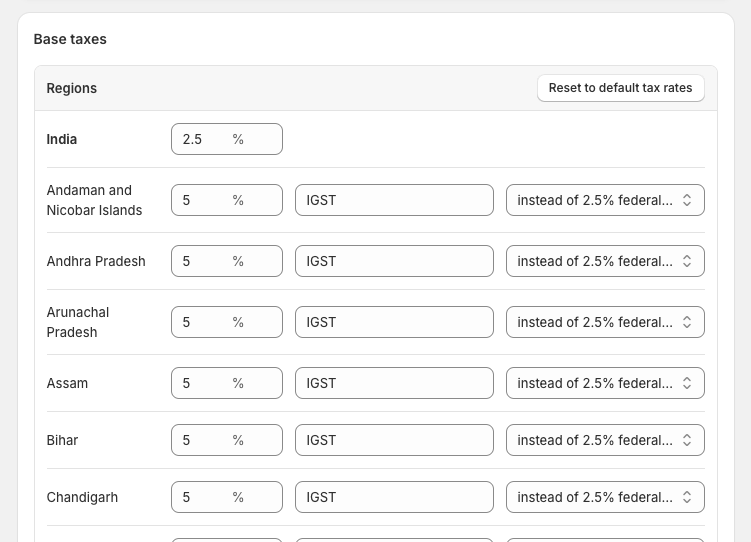Select Chandigarh IGST tax name field

pyautogui.click(x=394, y=497)
